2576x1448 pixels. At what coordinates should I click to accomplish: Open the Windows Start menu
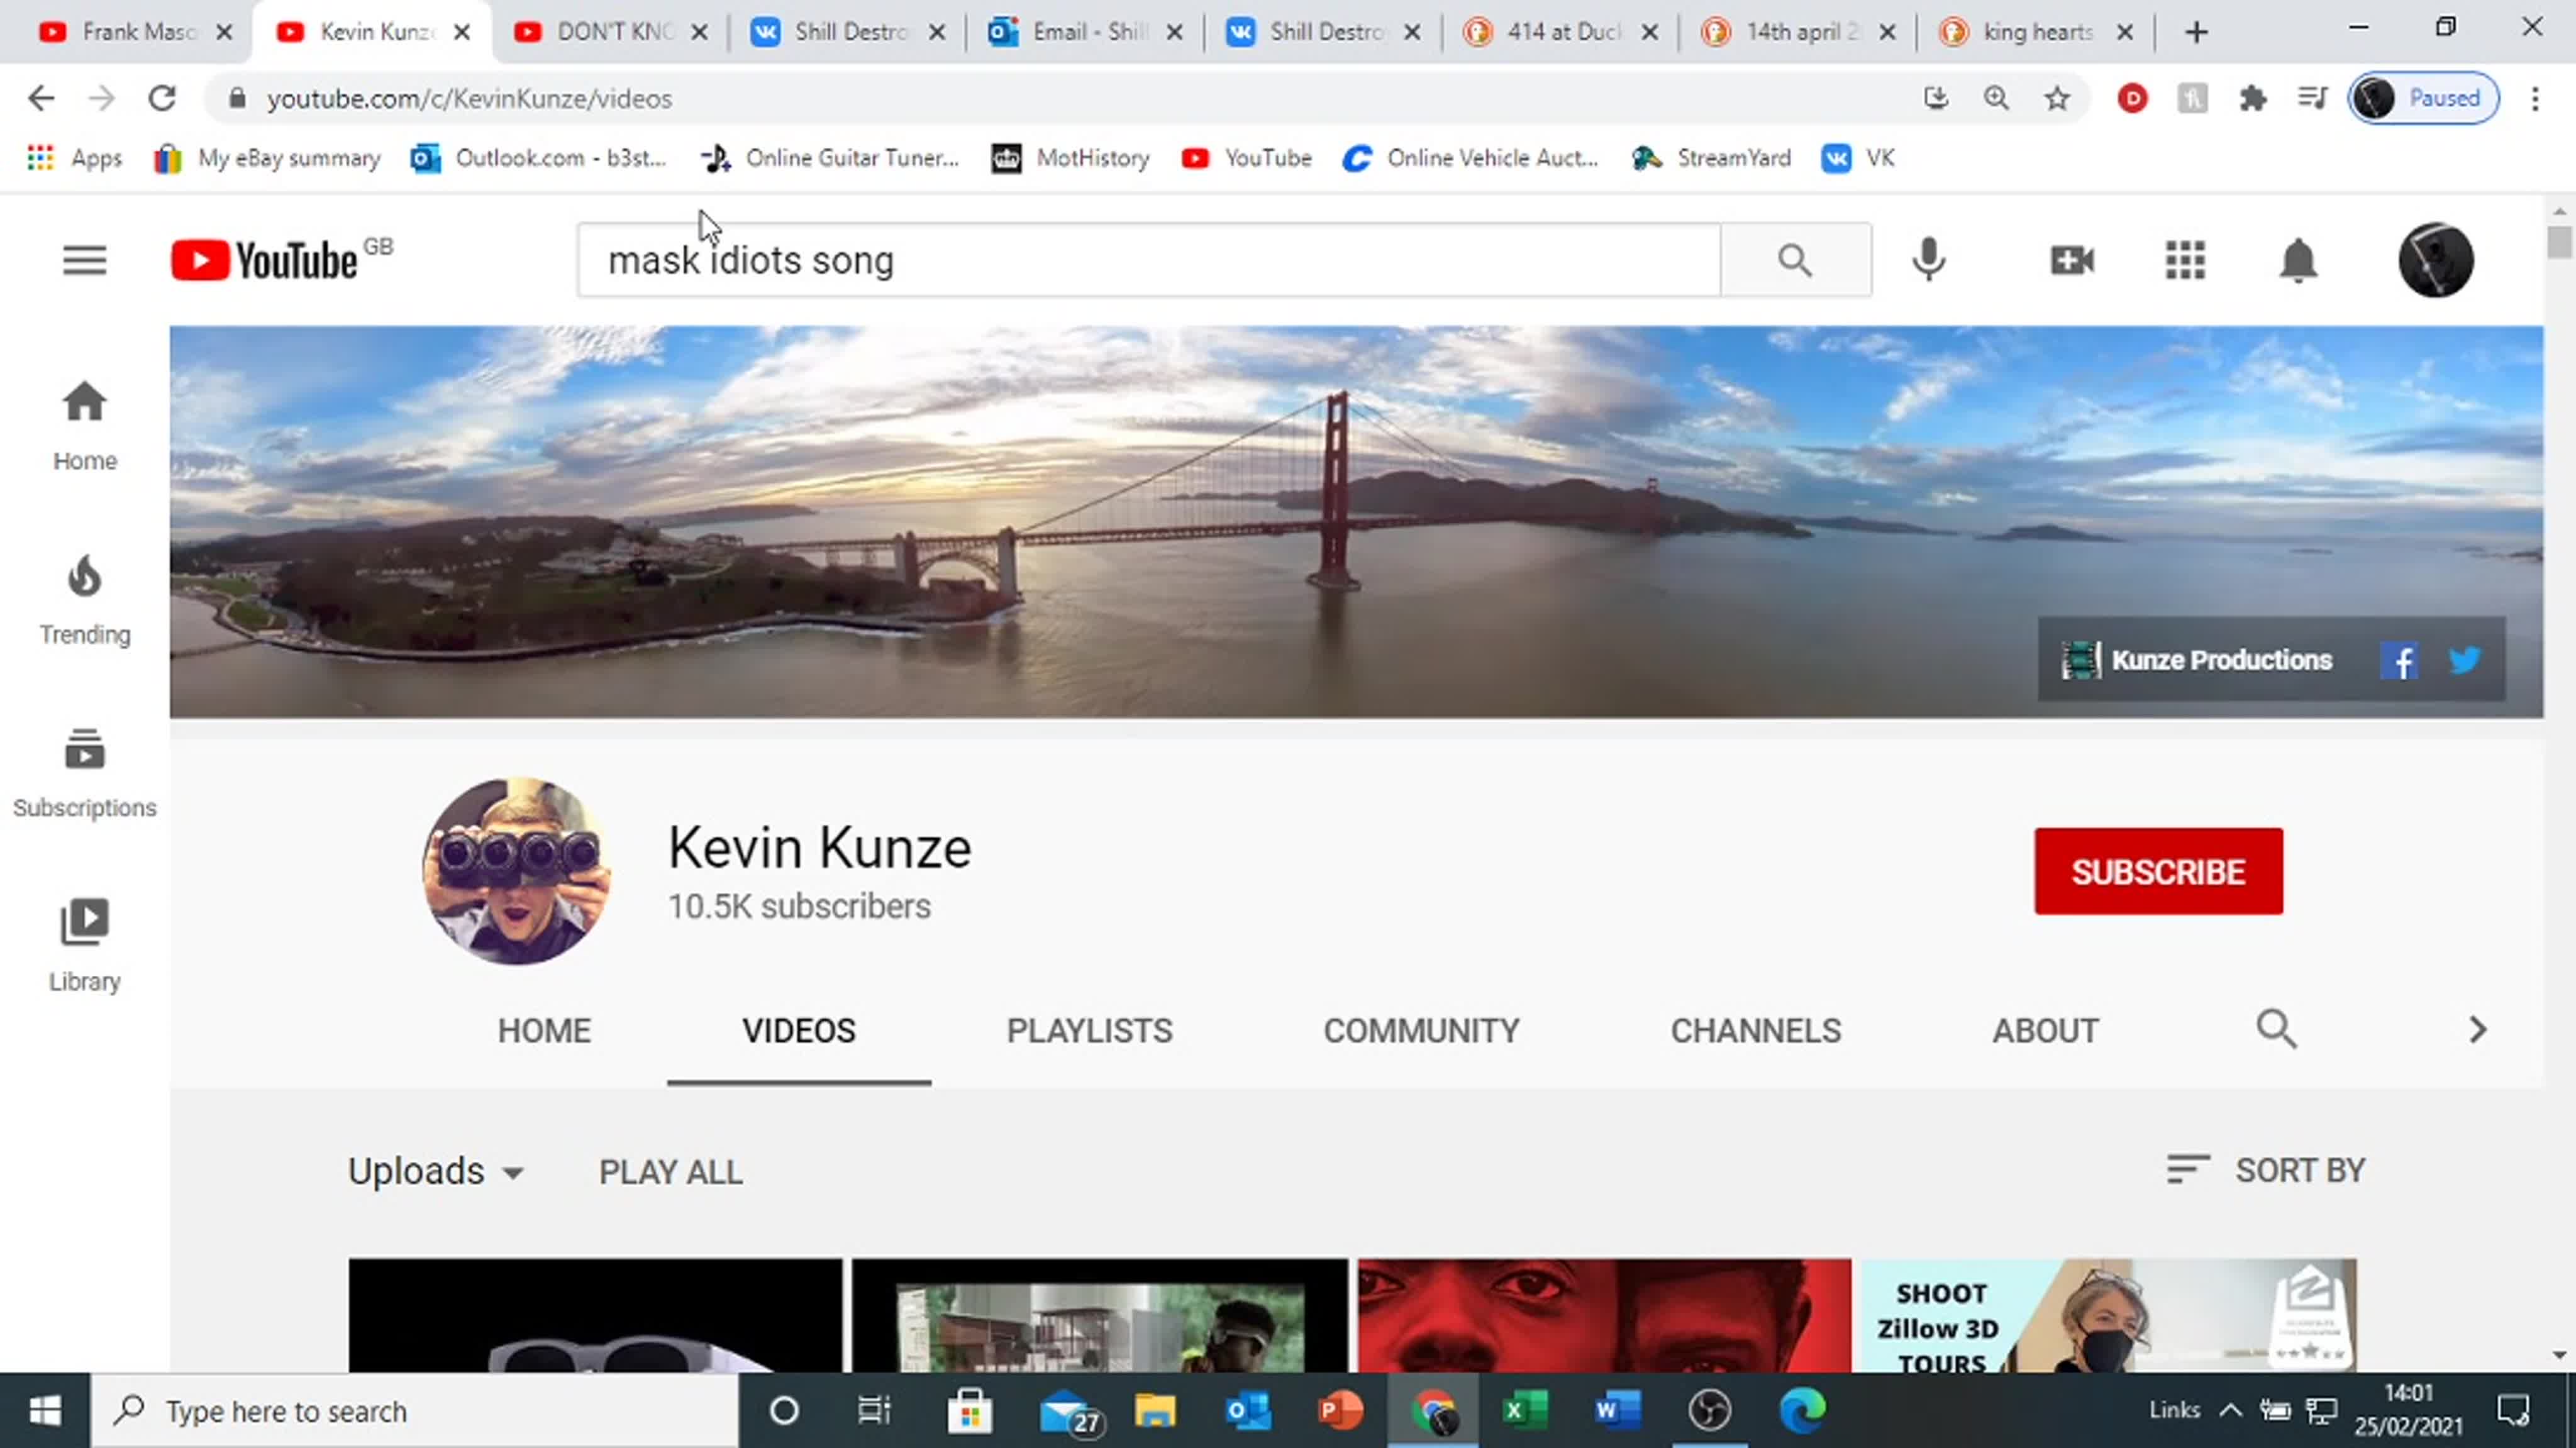(45, 1411)
